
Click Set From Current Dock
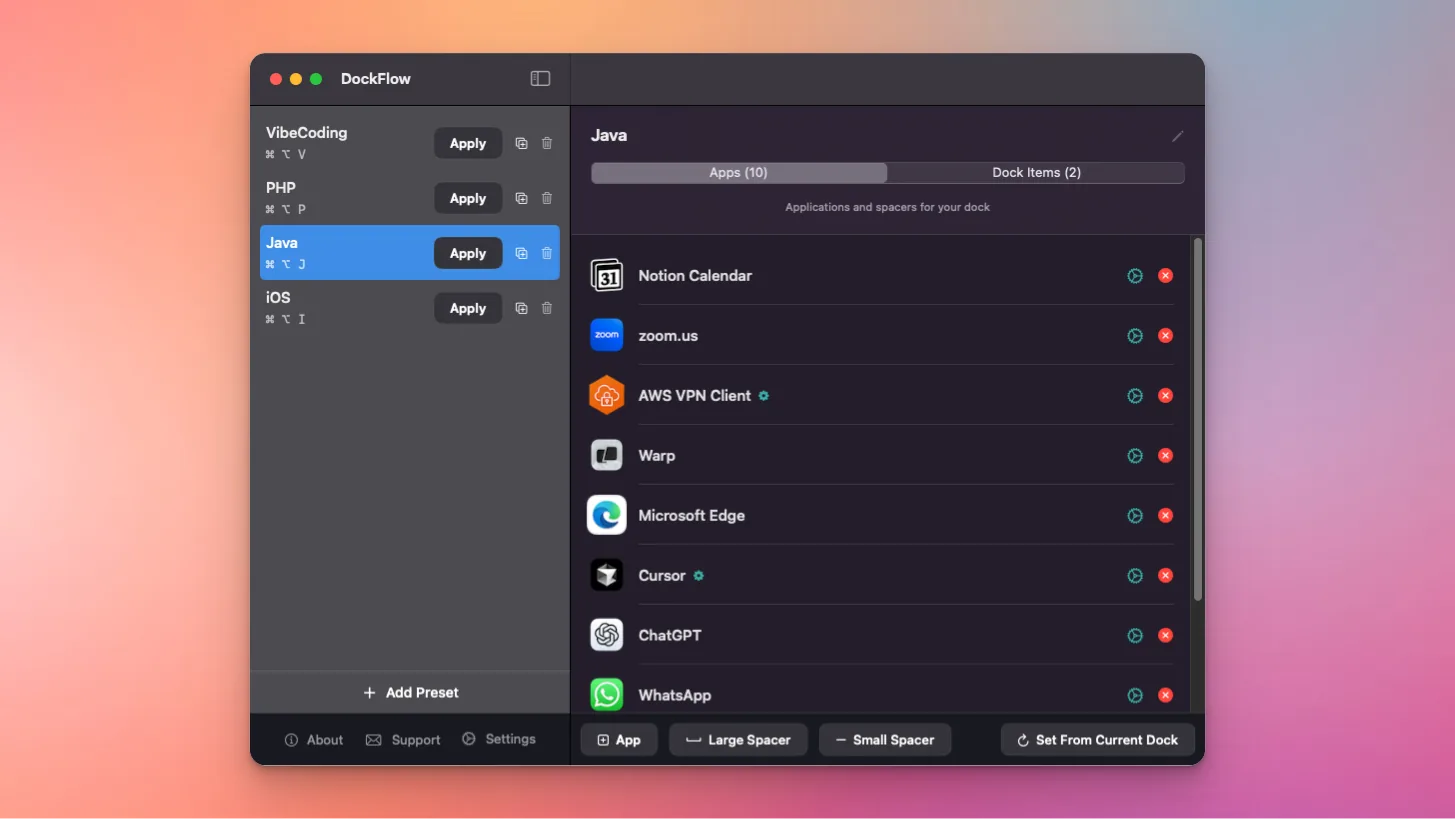[1098, 740]
